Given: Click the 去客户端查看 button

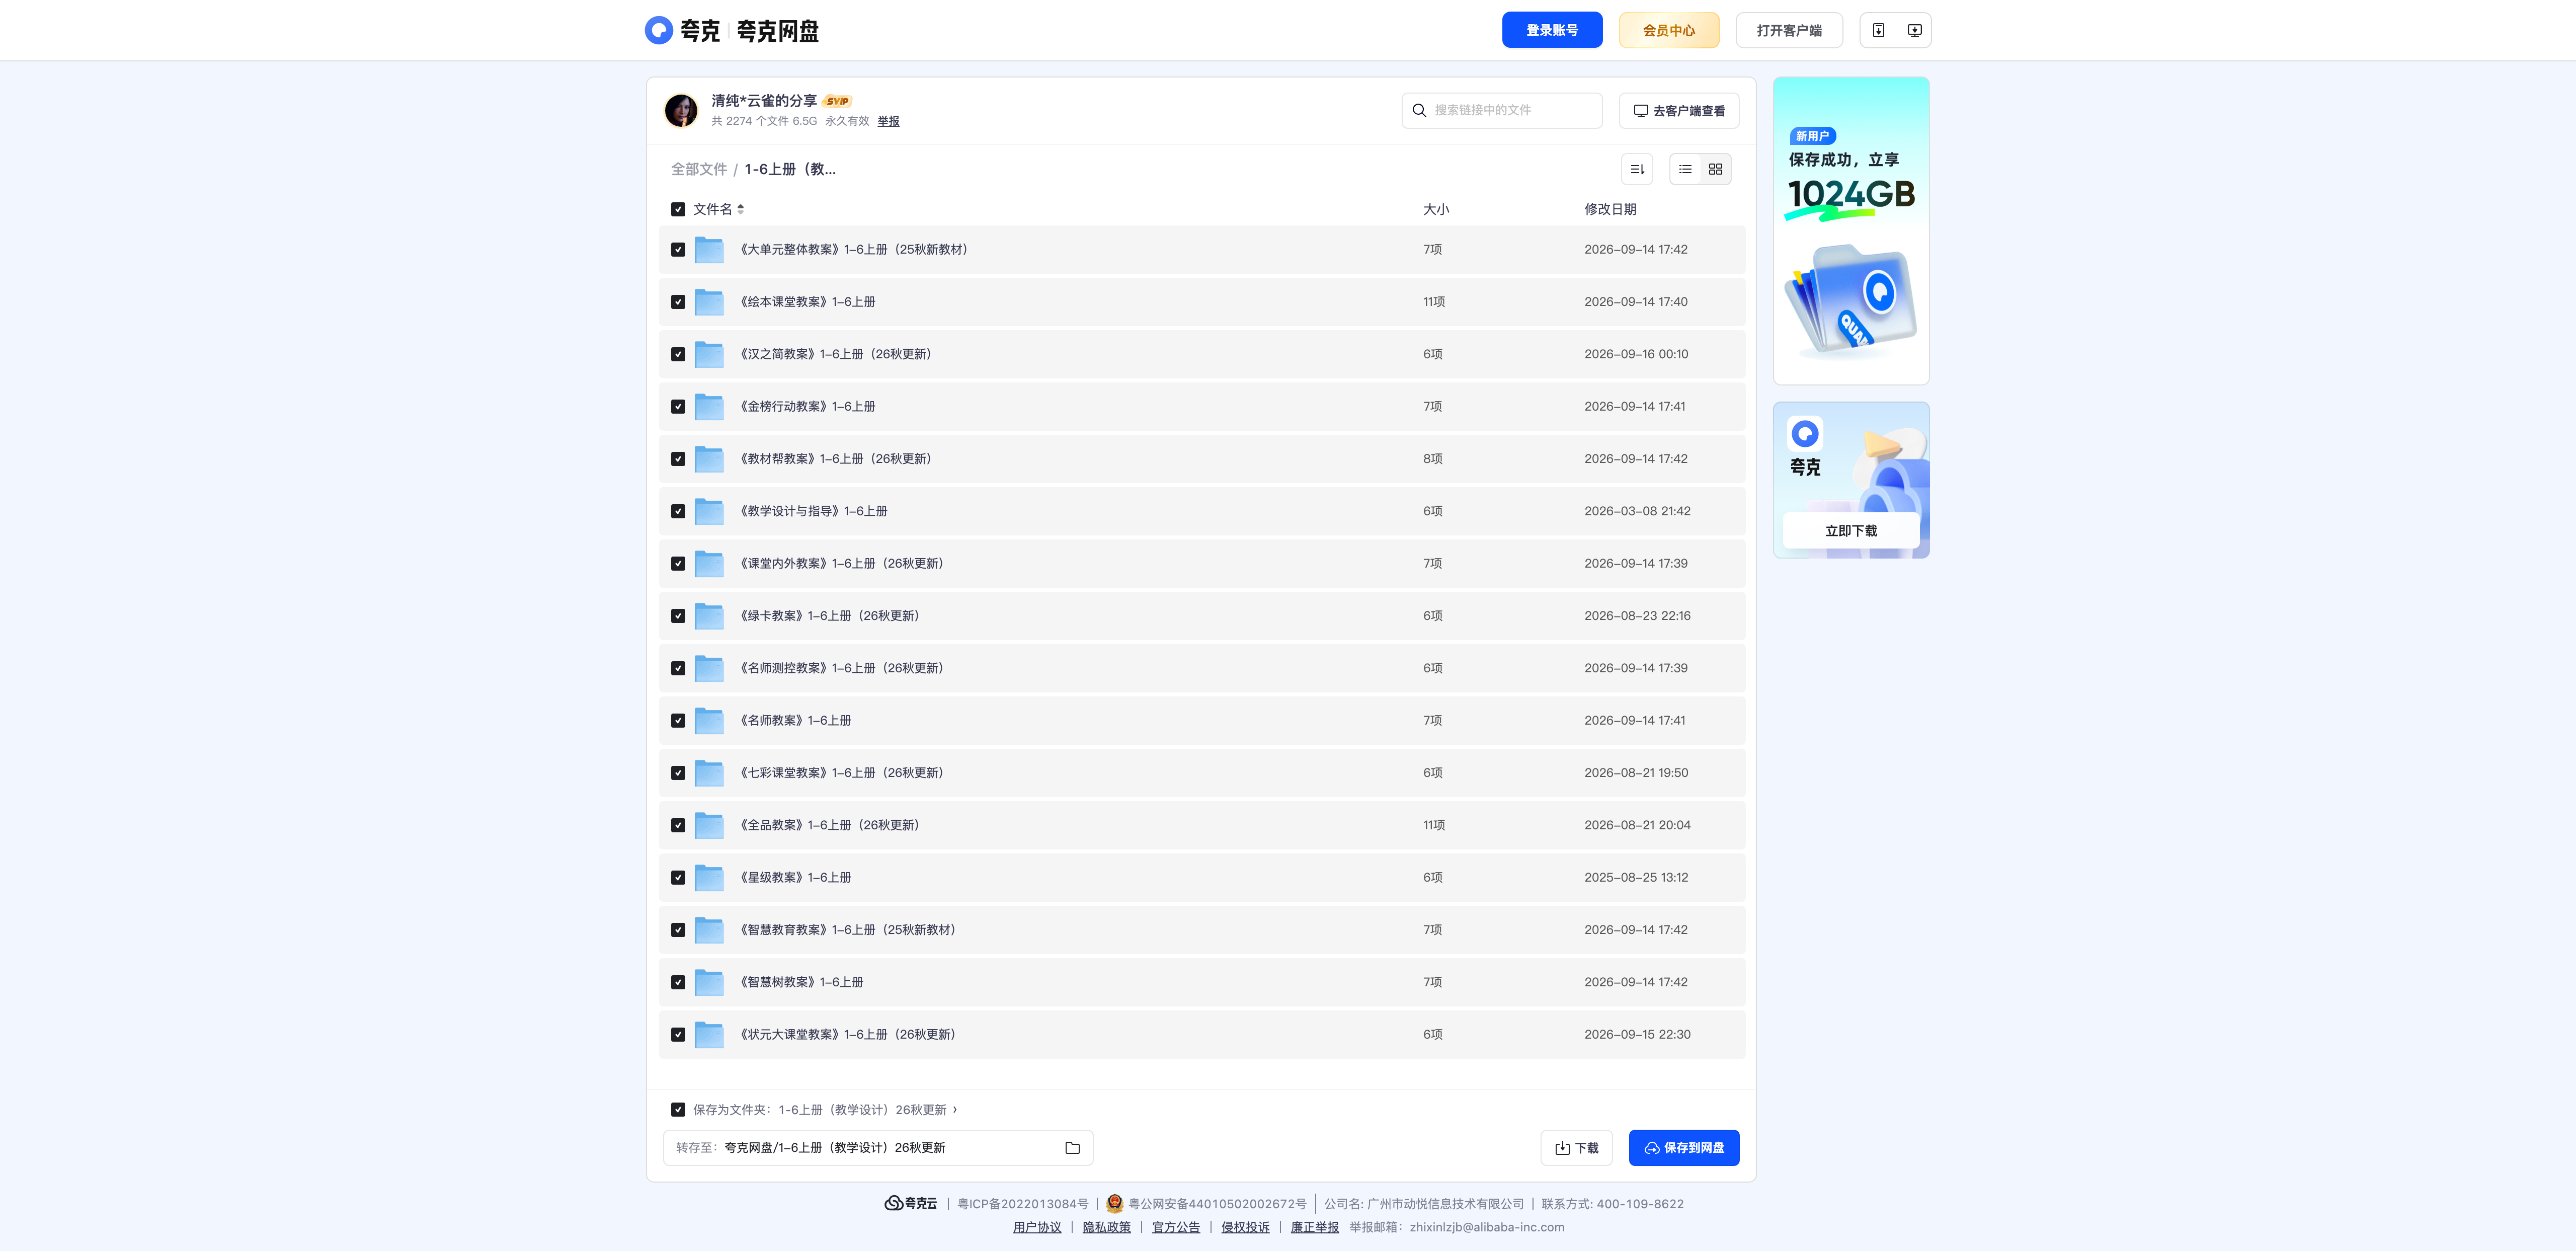Looking at the screenshot, I should coord(1678,111).
